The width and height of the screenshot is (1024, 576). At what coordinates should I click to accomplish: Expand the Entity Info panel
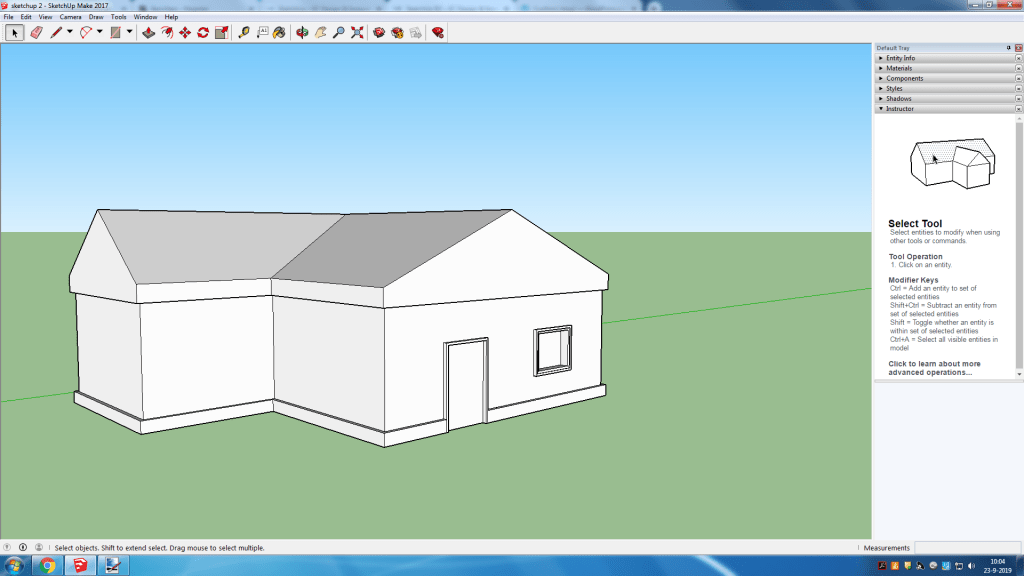tap(900, 58)
